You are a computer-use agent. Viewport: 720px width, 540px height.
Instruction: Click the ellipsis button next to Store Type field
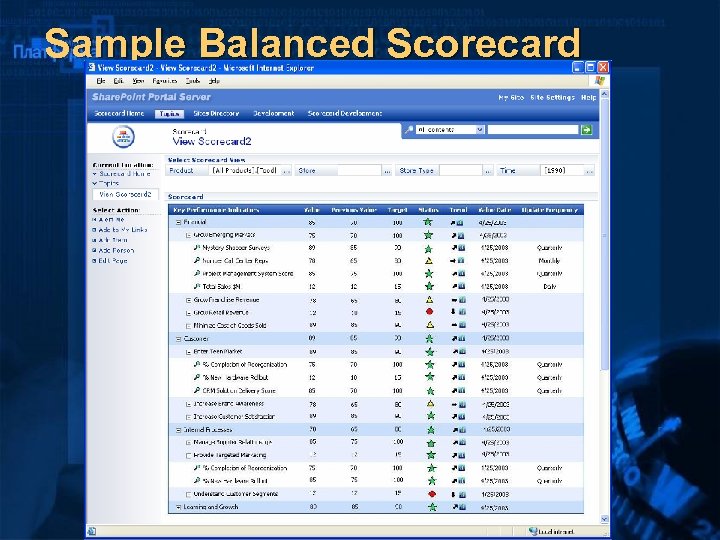click(x=488, y=171)
